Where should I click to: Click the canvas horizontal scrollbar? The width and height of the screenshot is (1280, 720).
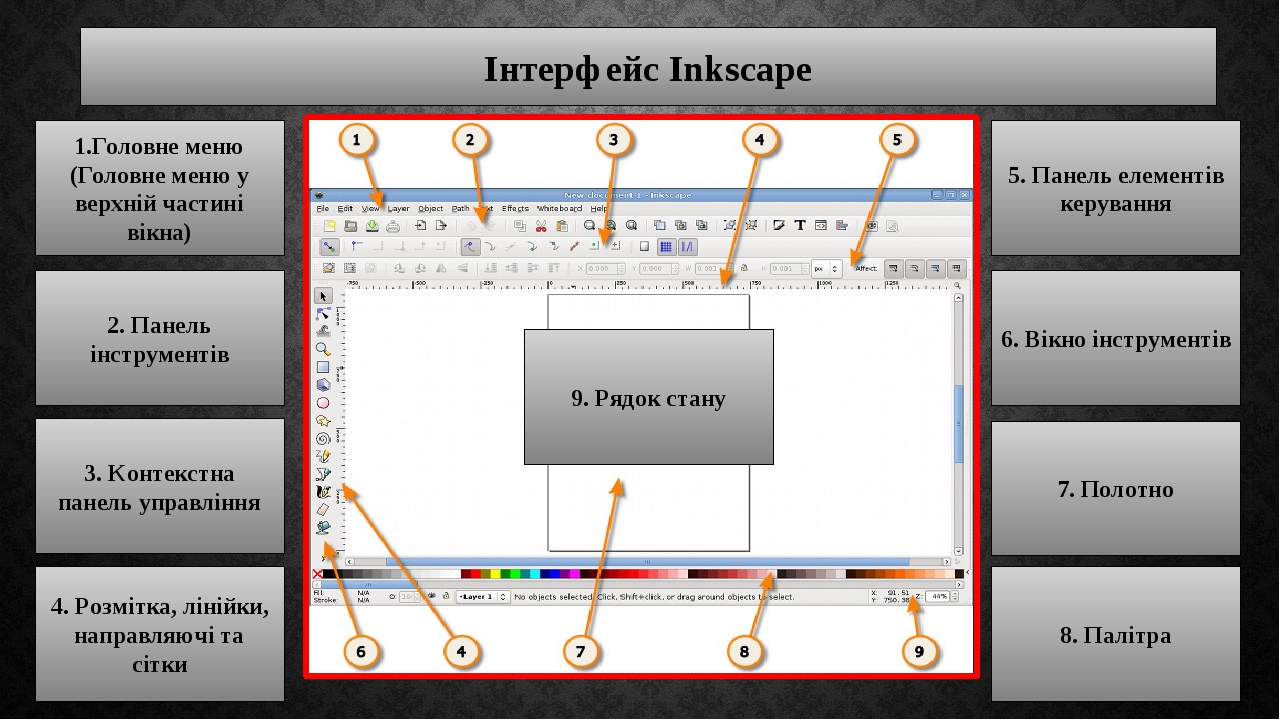click(648, 562)
